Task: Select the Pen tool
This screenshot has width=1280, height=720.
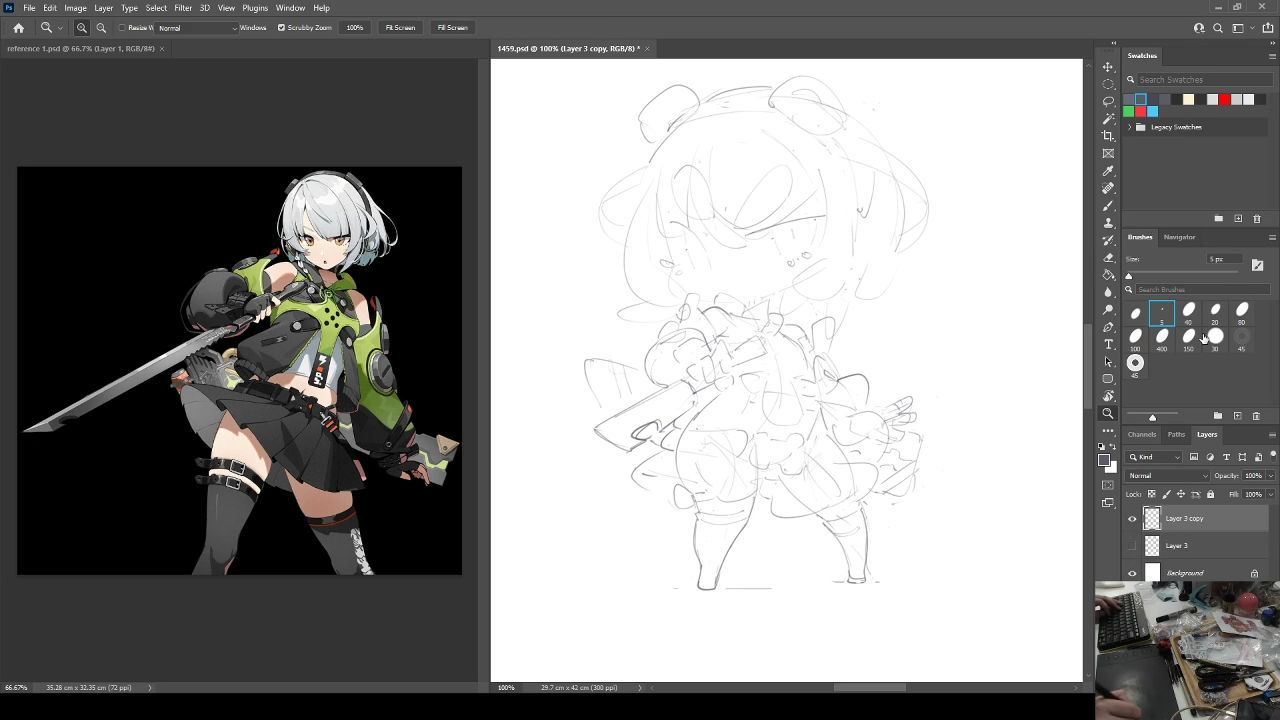Action: pyautogui.click(x=1108, y=327)
